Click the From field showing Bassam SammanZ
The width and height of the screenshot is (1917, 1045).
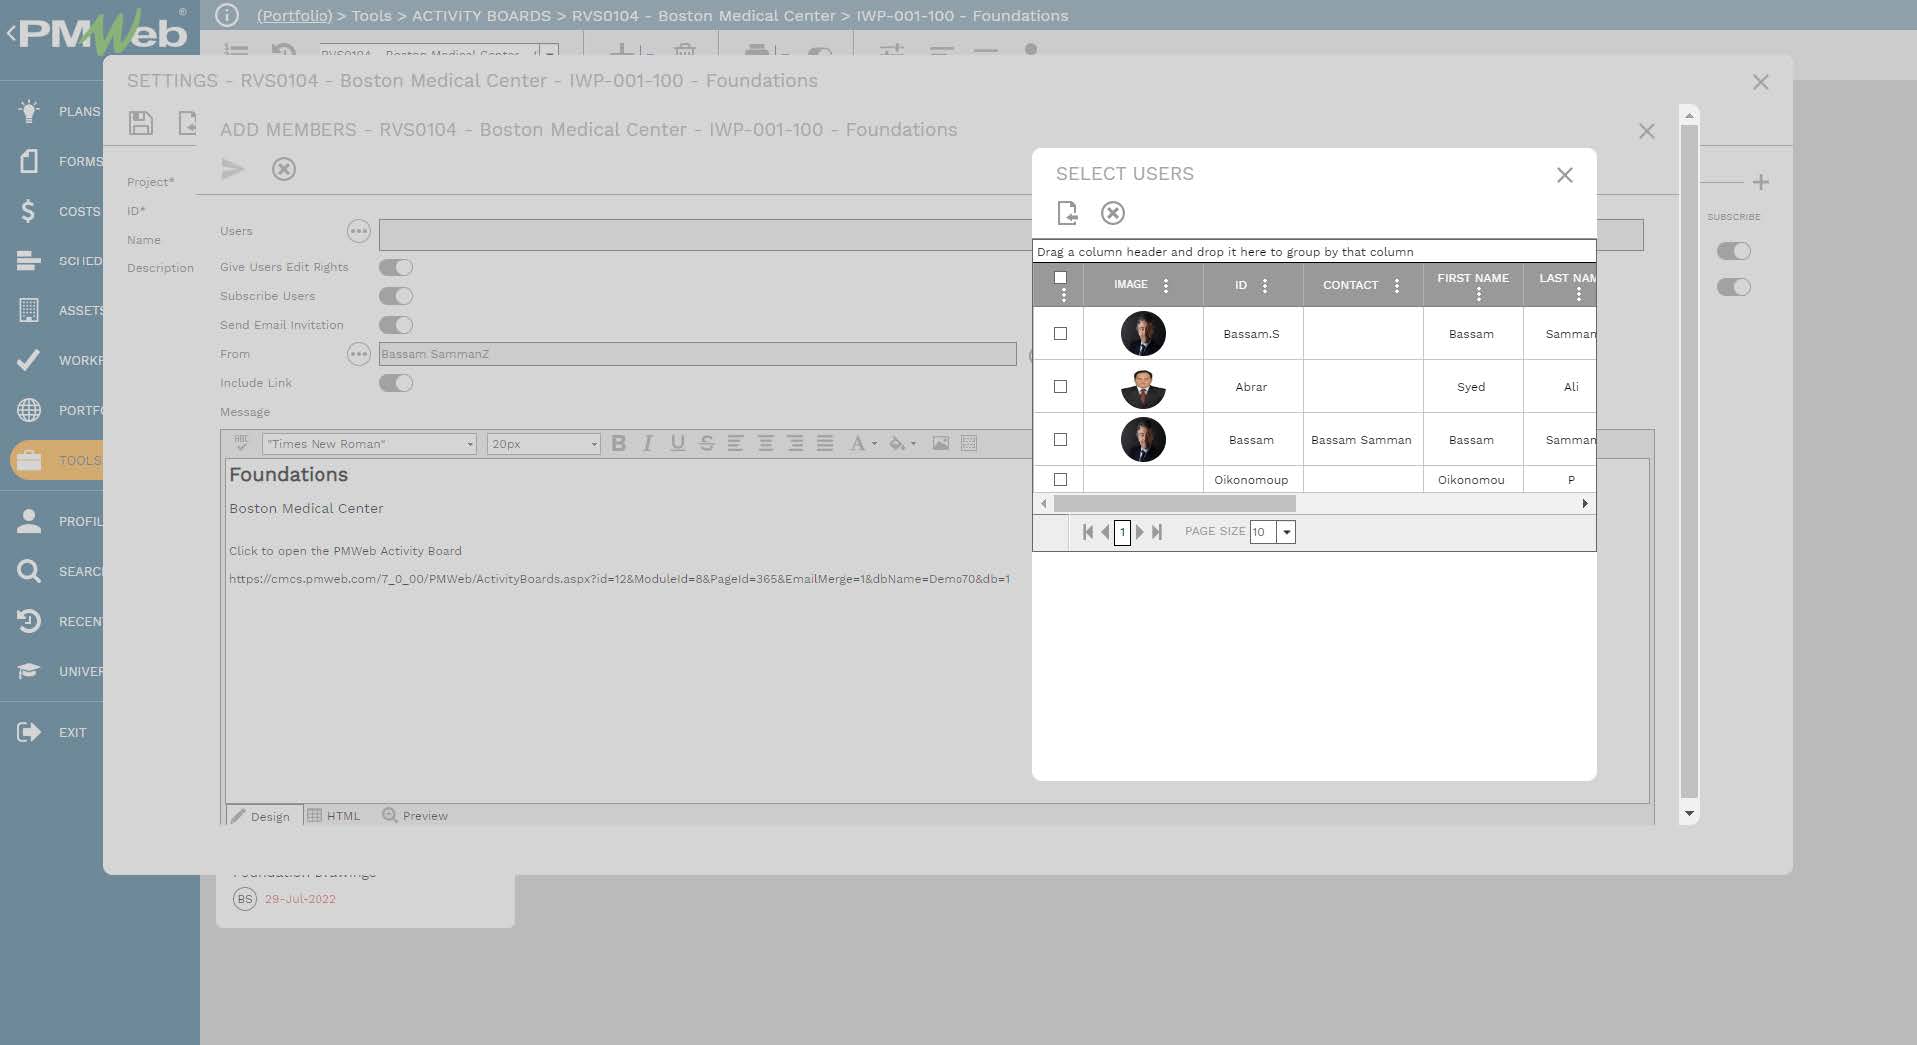(697, 354)
